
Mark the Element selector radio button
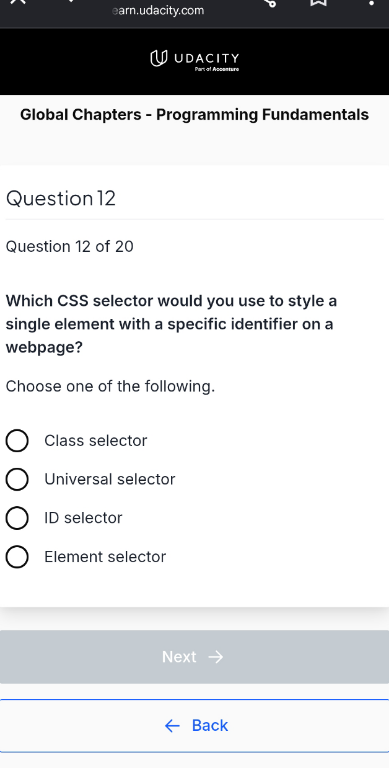point(17,557)
